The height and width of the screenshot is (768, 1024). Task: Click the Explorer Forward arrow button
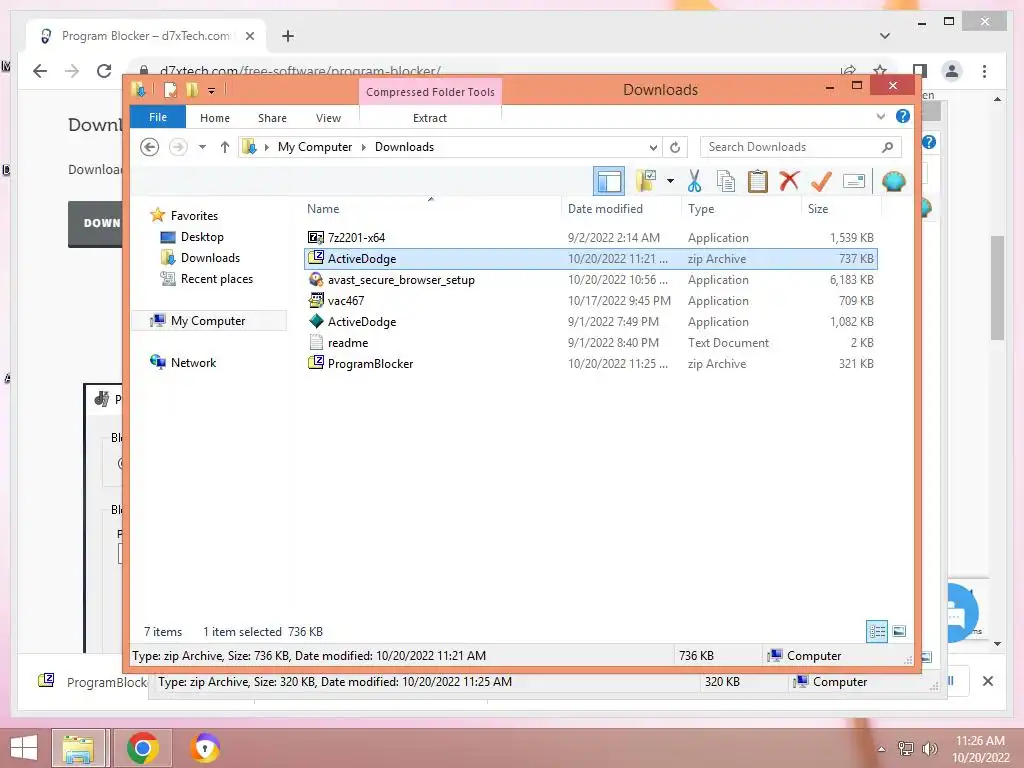click(178, 147)
